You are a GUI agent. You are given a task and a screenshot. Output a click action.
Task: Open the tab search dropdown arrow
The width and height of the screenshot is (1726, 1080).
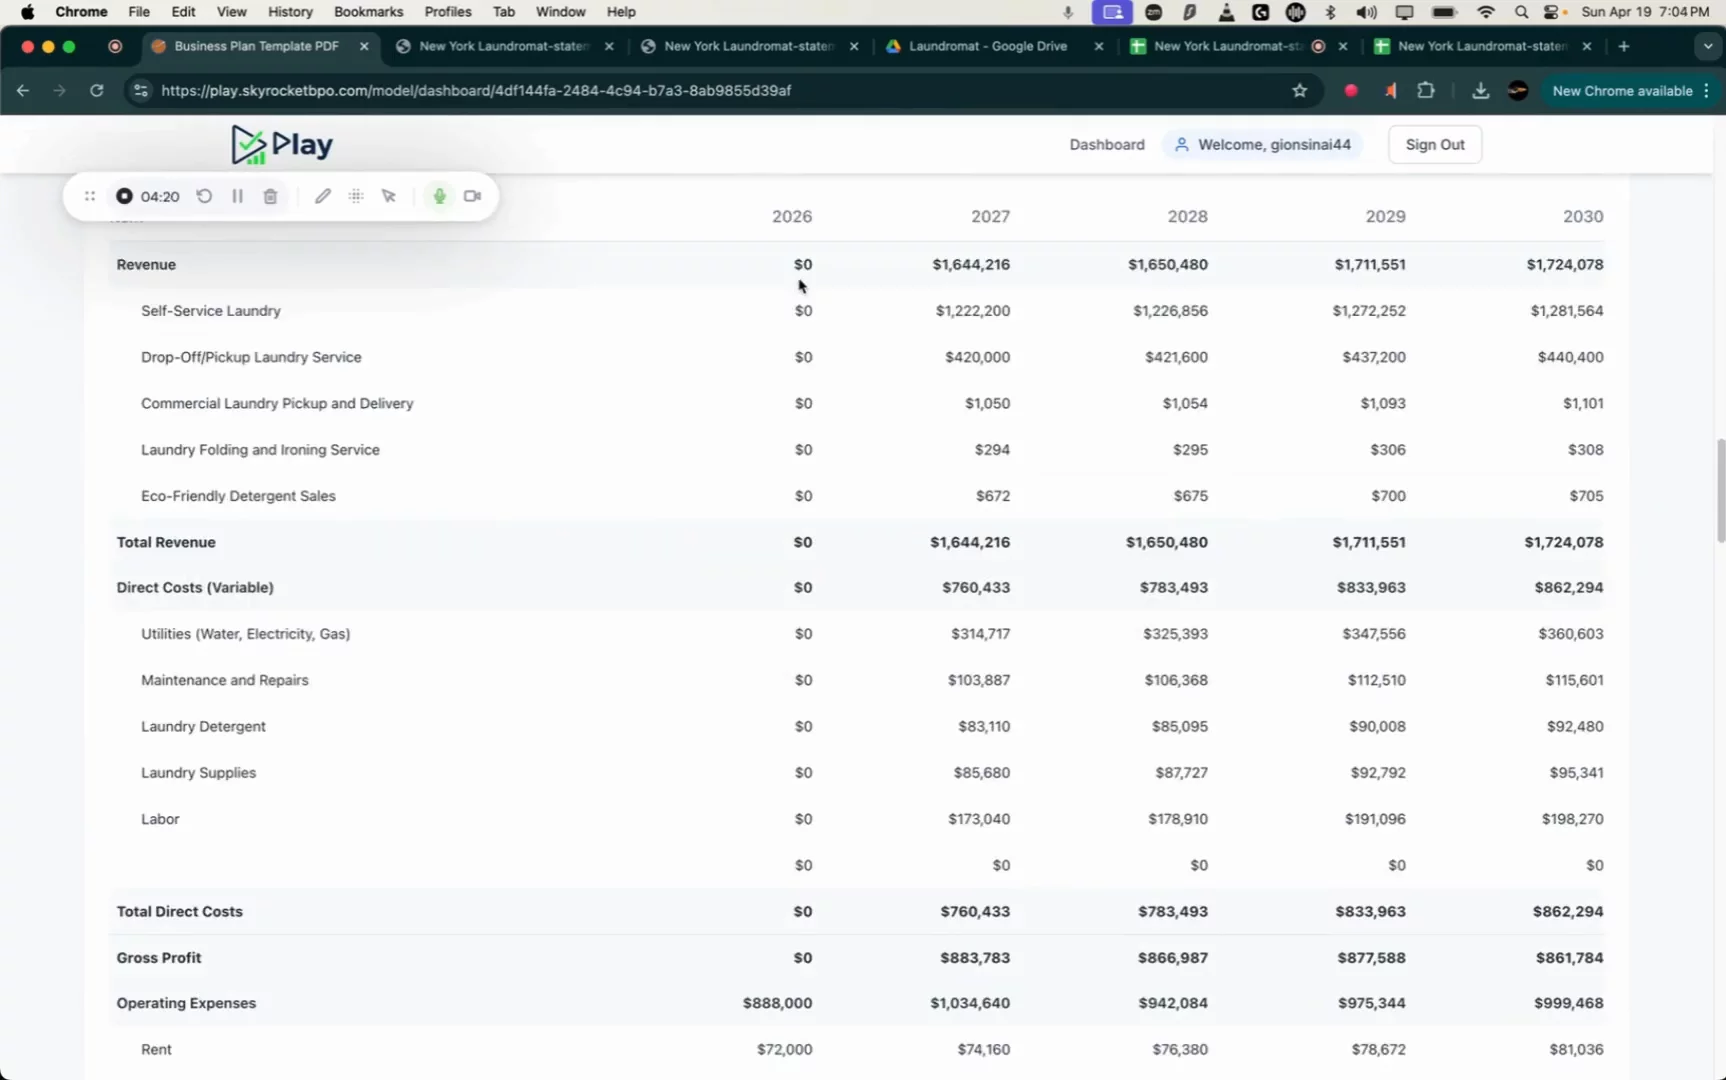1708,46
